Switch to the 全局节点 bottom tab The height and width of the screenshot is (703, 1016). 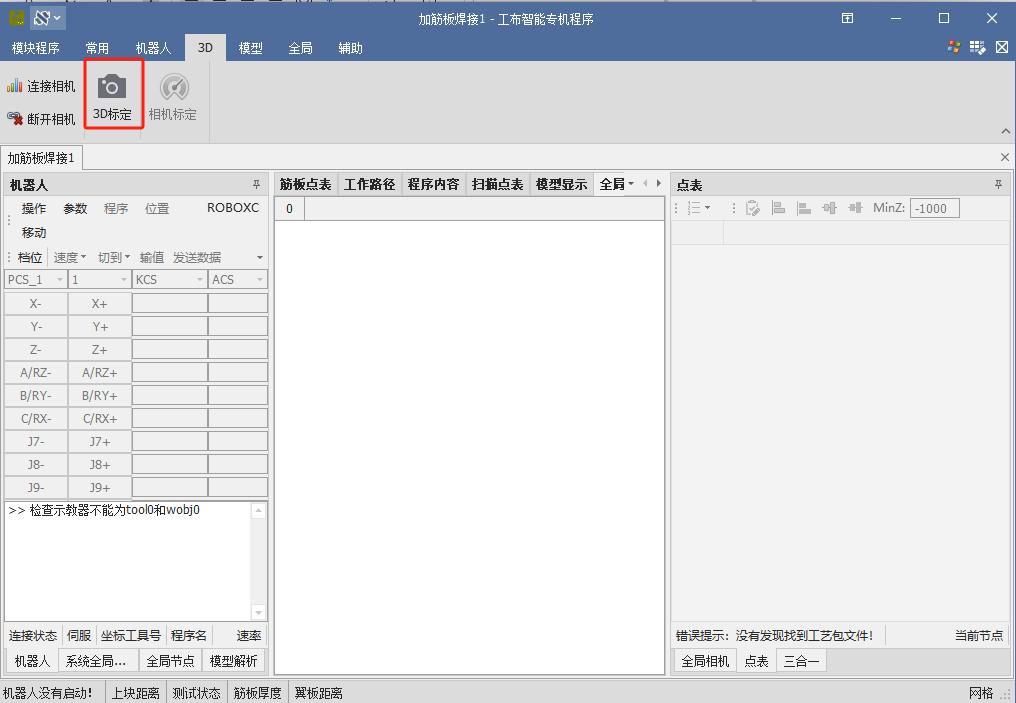click(x=170, y=661)
